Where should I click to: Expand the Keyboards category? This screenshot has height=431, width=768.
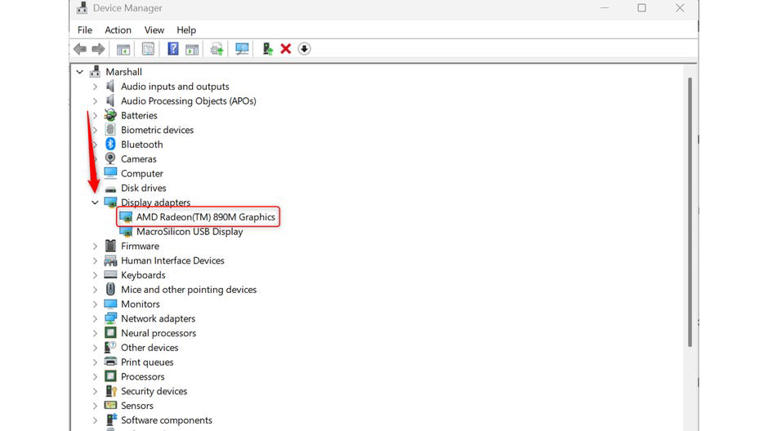pos(96,275)
